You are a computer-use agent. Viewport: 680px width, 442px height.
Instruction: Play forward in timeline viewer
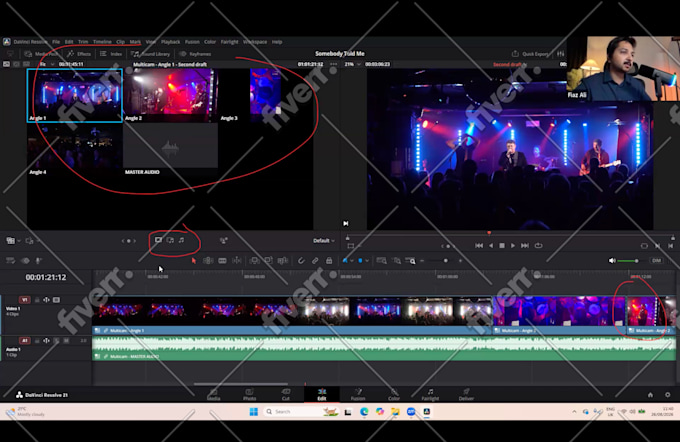pos(513,246)
